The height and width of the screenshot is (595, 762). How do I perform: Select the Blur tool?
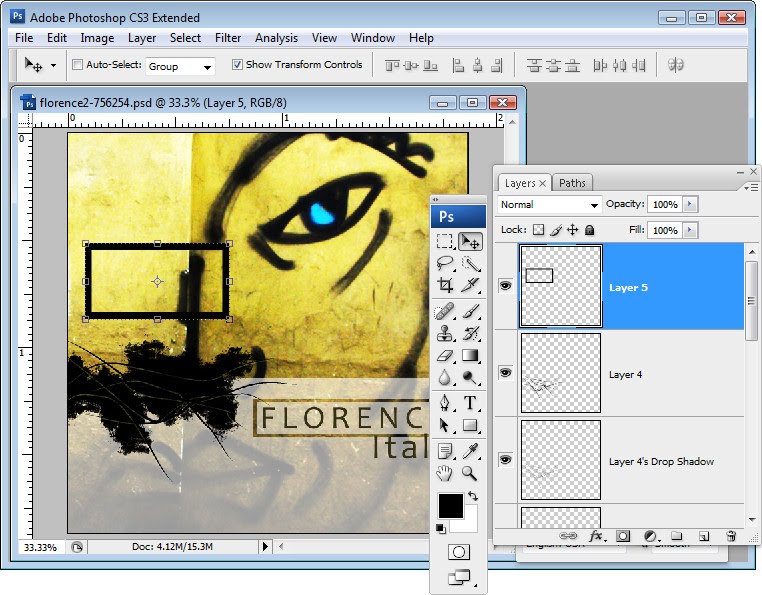click(445, 377)
